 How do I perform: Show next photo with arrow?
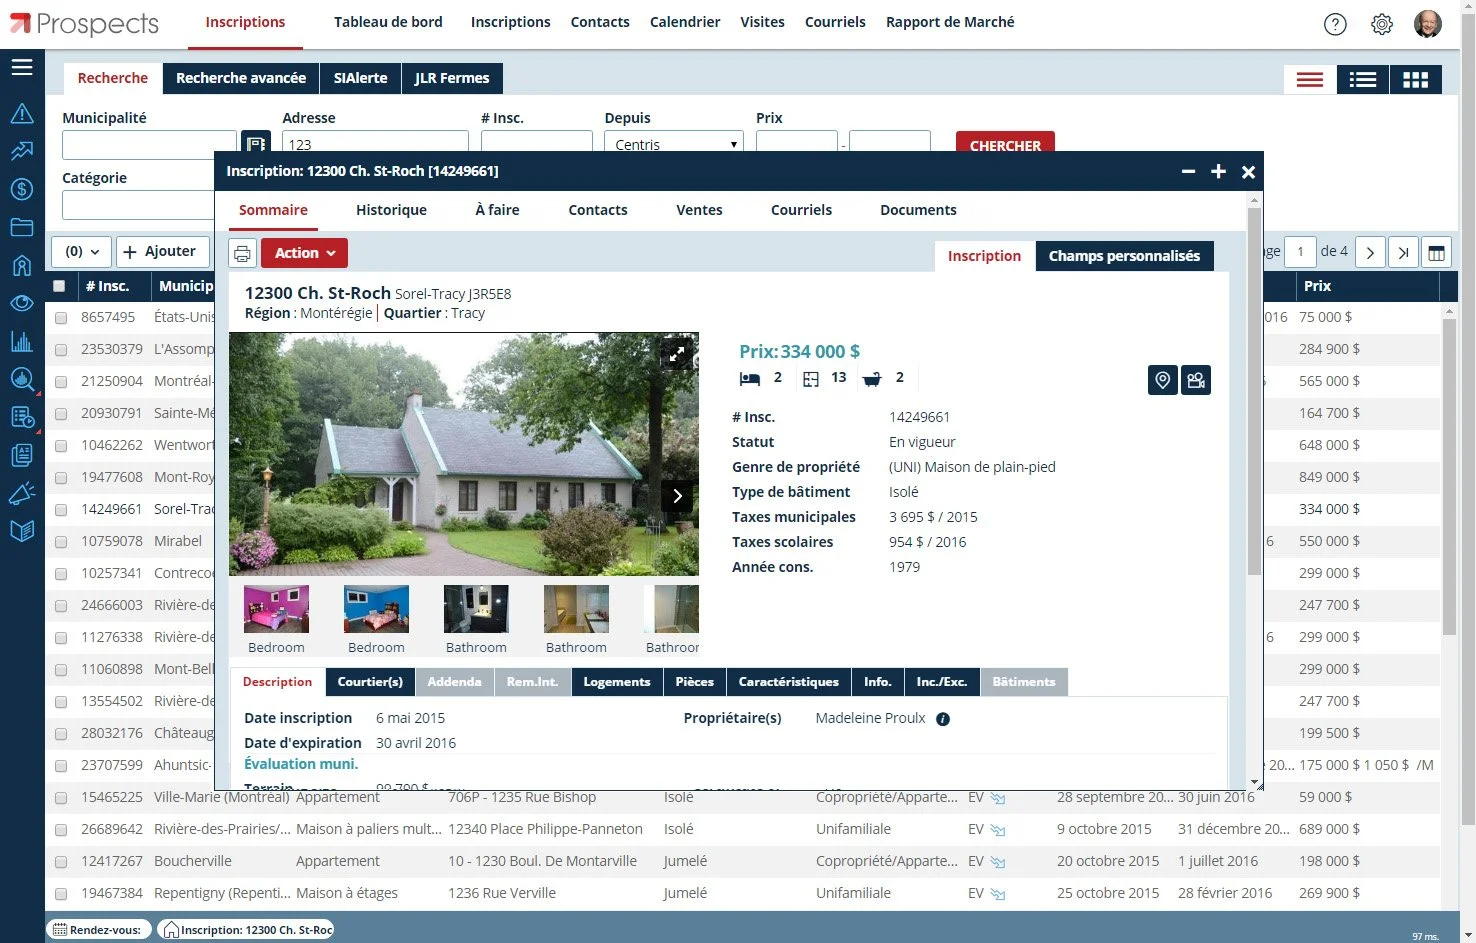pyautogui.click(x=677, y=496)
